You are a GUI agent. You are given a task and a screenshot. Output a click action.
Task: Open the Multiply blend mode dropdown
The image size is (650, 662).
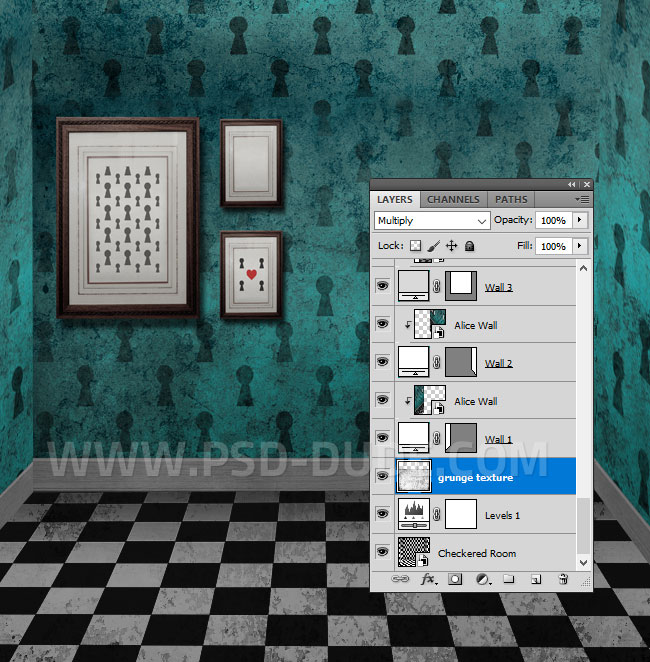coord(432,220)
